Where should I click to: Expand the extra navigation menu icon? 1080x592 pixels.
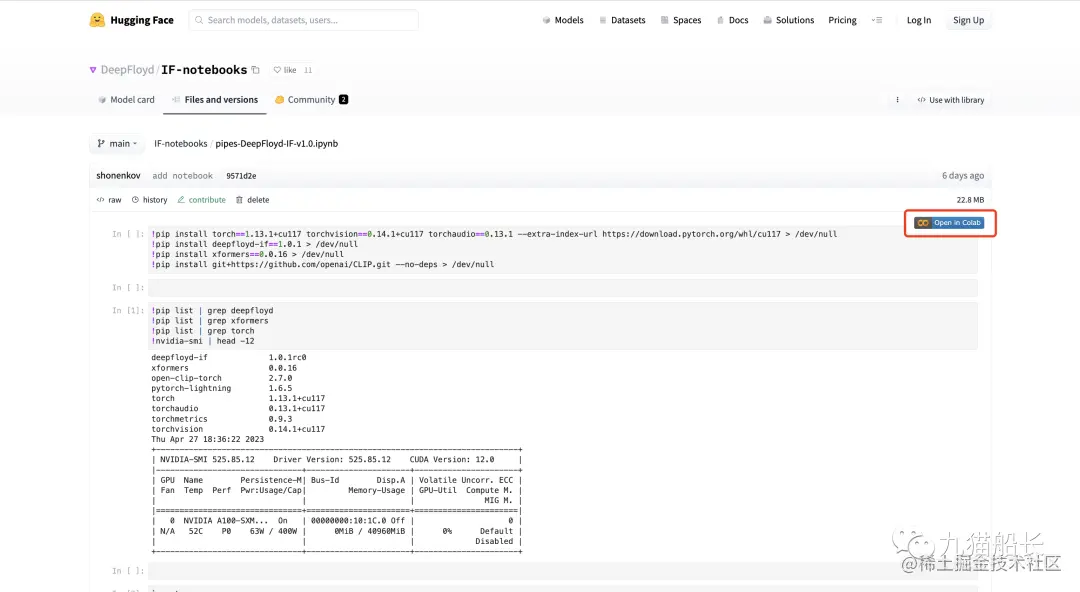click(877, 20)
